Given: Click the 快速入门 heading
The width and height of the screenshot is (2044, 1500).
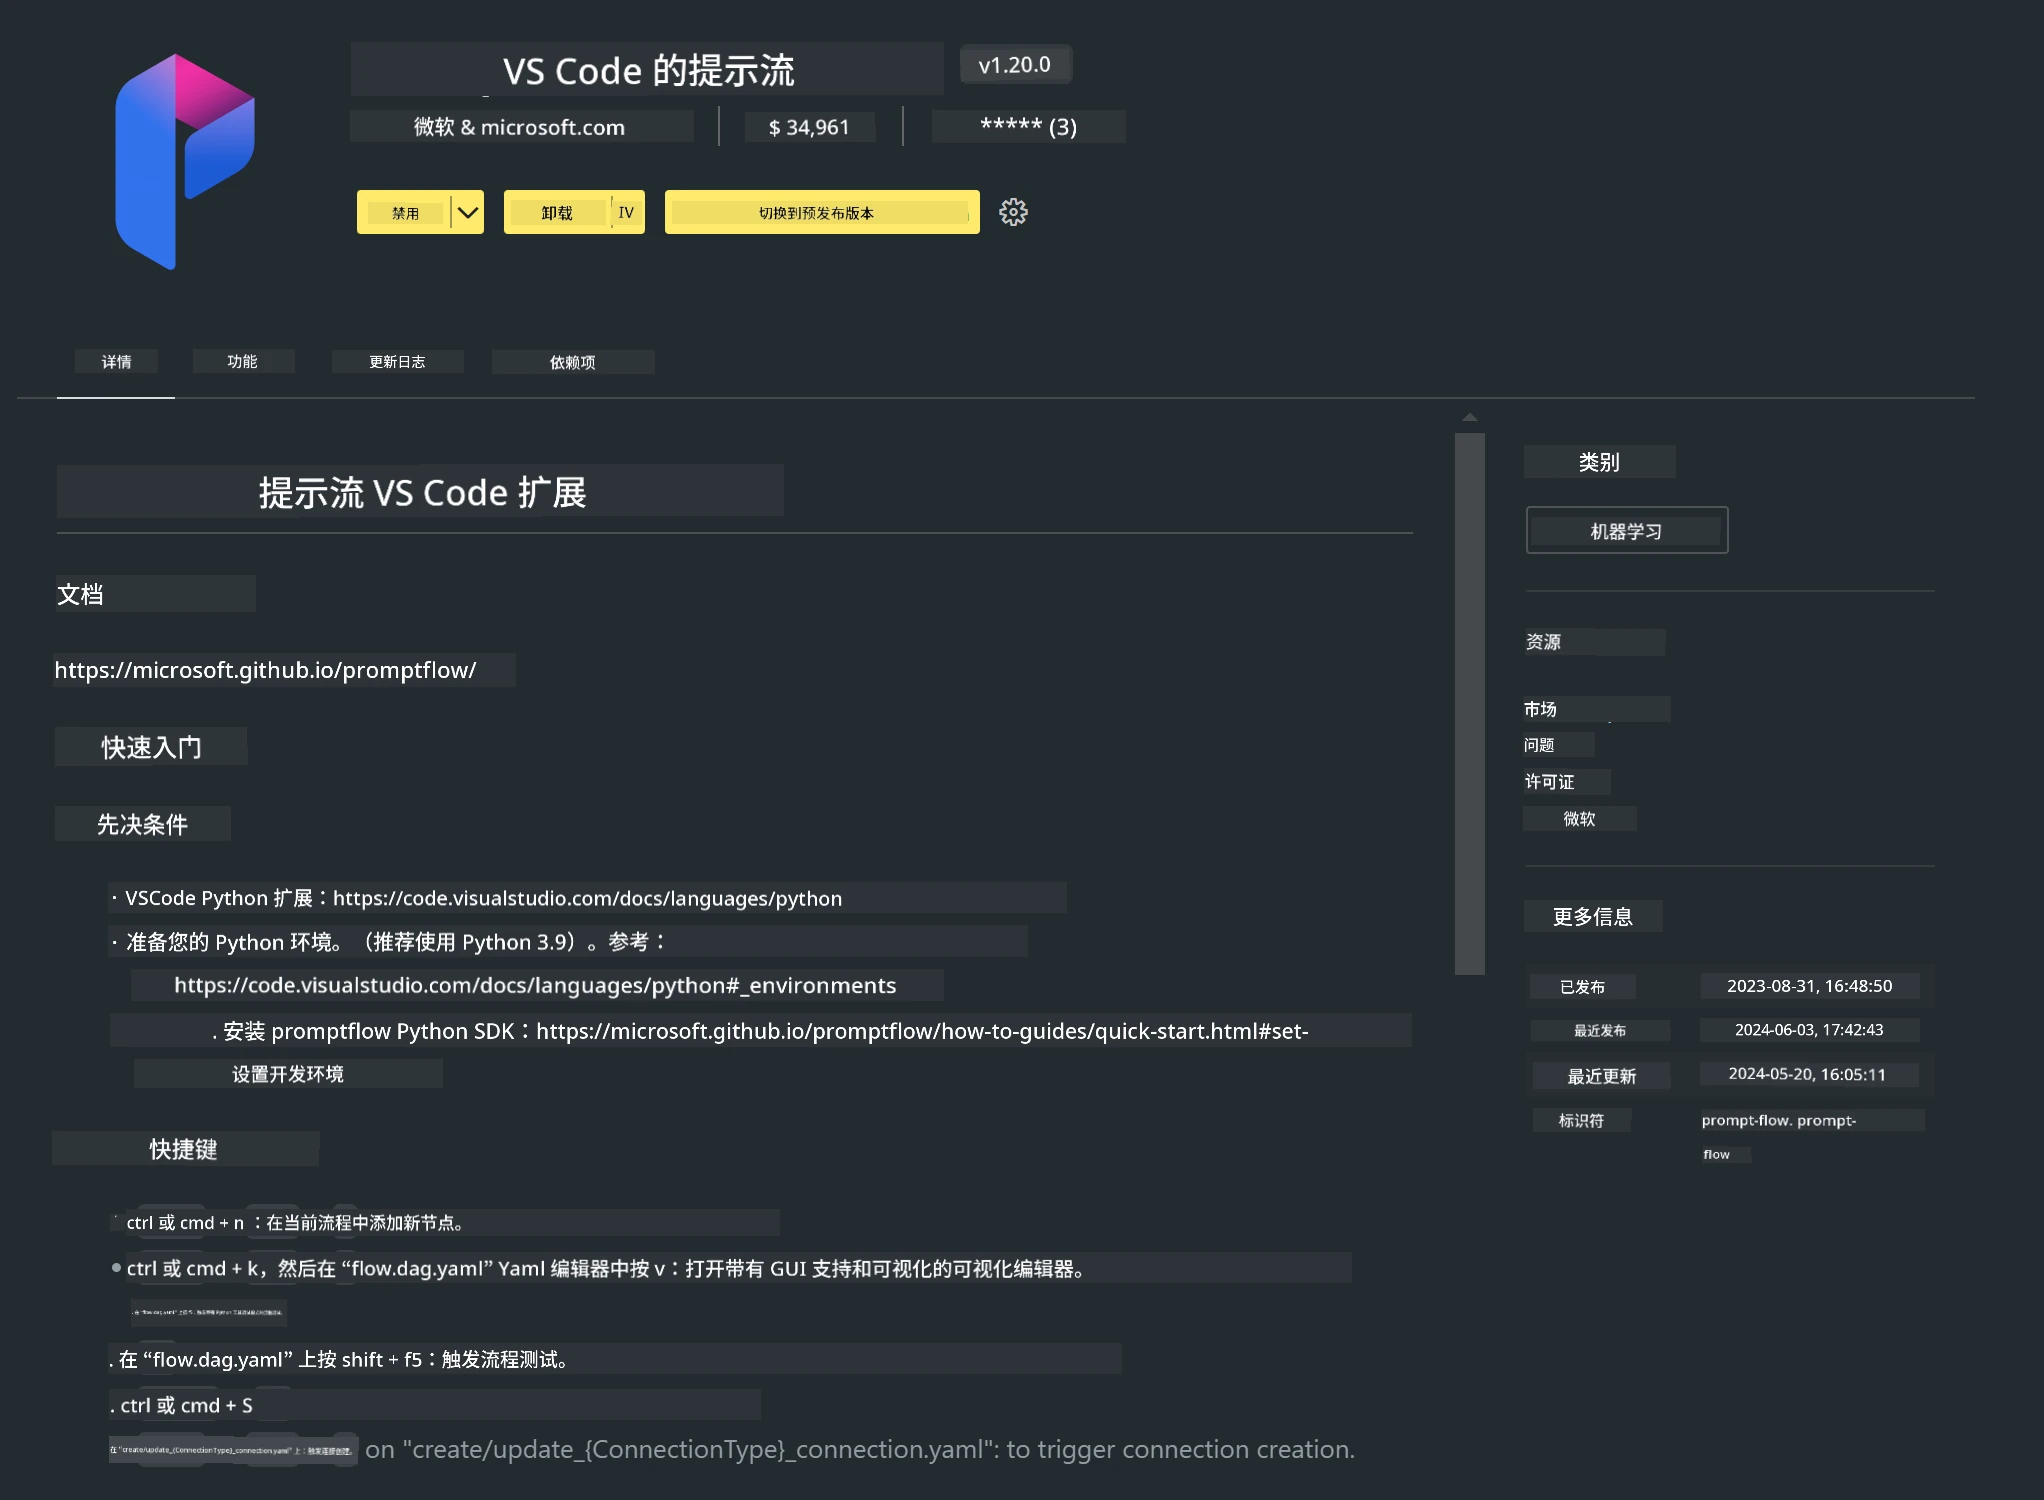Looking at the screenshot, I should click(152, 747).
